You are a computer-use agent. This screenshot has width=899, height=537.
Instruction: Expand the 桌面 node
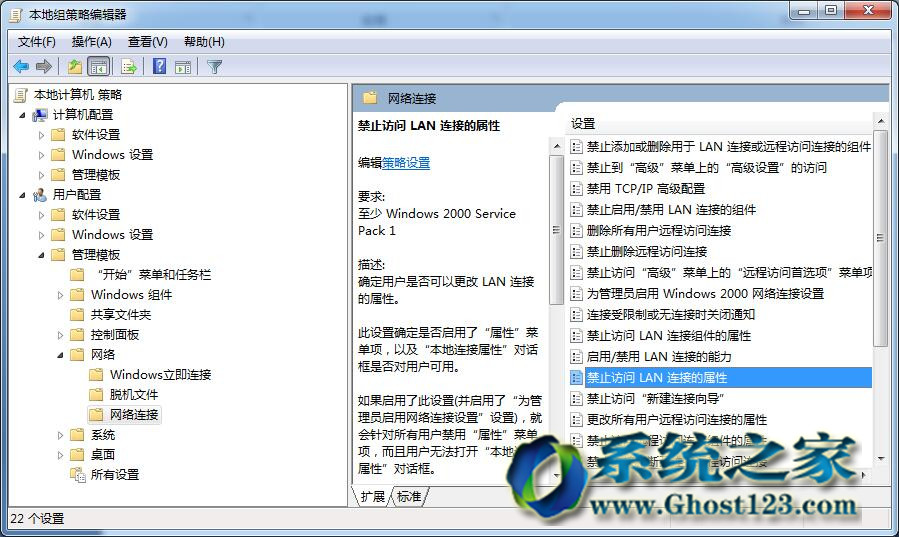pyautogui.click(x=60, y=456)
